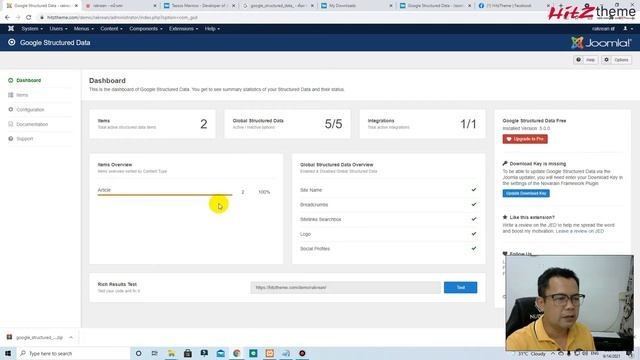Open the Mail app in taskbar
Screen dimensions: 640x360
tap(220, 353)
